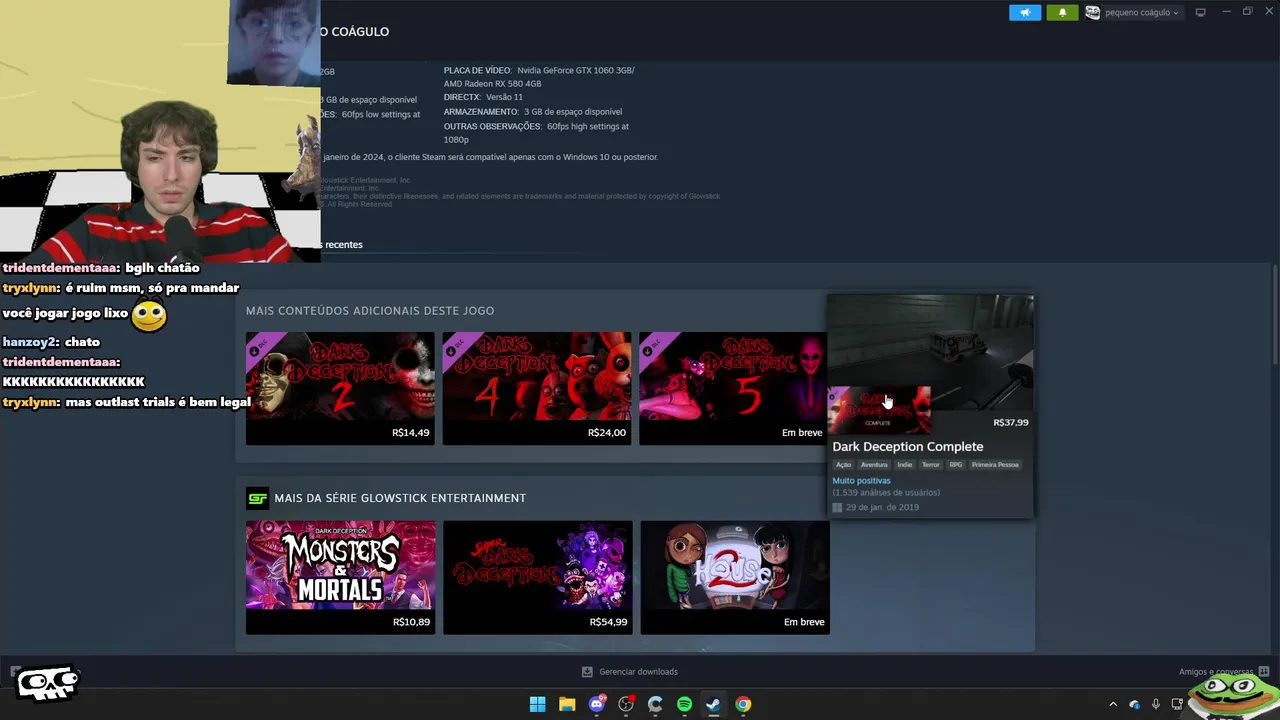
Task: Click the friends chat icon in the corner
Action: pyautogui.click(x=1264, y=671)
